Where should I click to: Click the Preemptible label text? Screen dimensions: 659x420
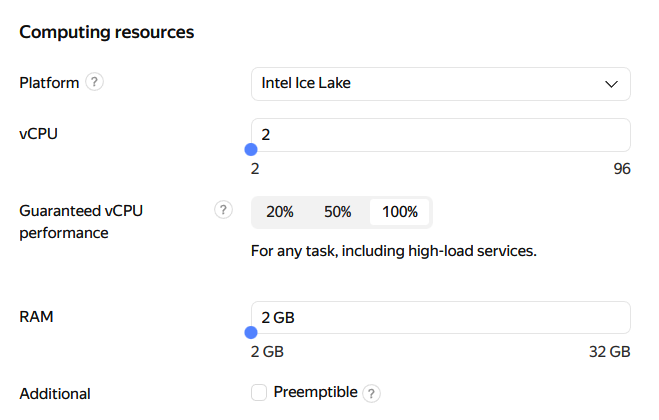click(x=315, y=392)
